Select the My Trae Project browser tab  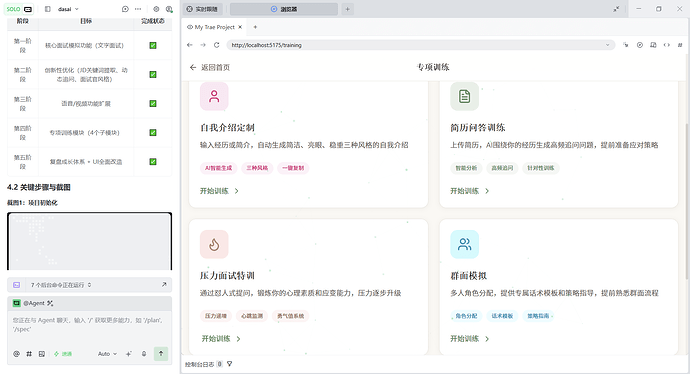pyautogui.click(x=214, y=27)
